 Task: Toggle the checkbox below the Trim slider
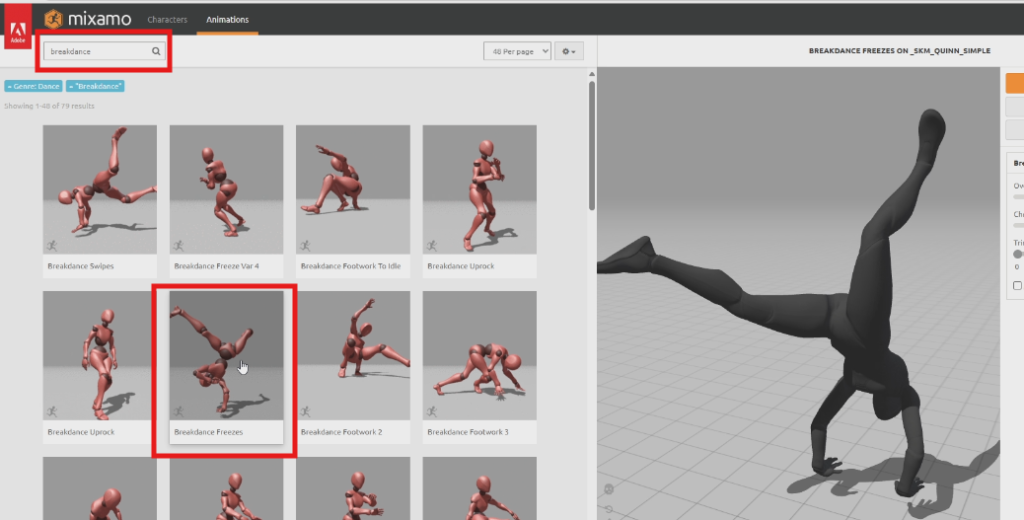(x=1017, y=285)
